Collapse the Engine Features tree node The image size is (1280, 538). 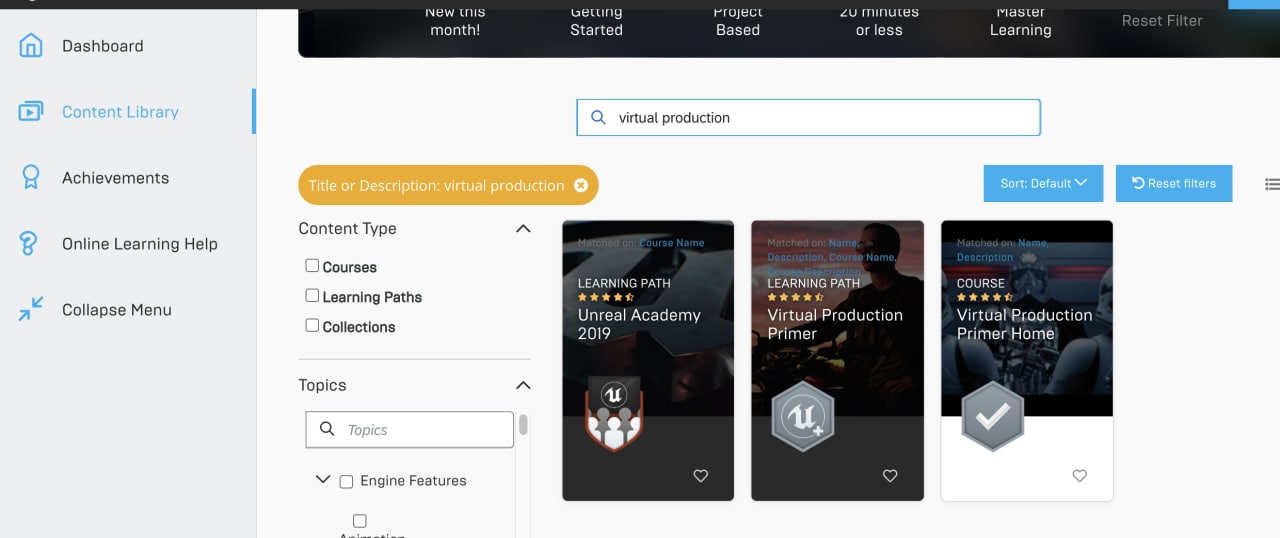322,480
